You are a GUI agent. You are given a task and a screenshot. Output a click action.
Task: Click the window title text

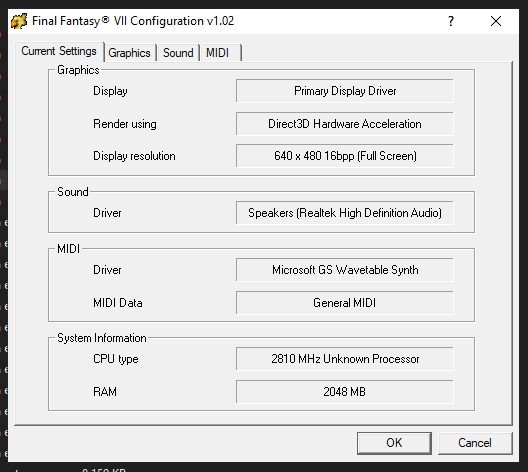point(133,21)
